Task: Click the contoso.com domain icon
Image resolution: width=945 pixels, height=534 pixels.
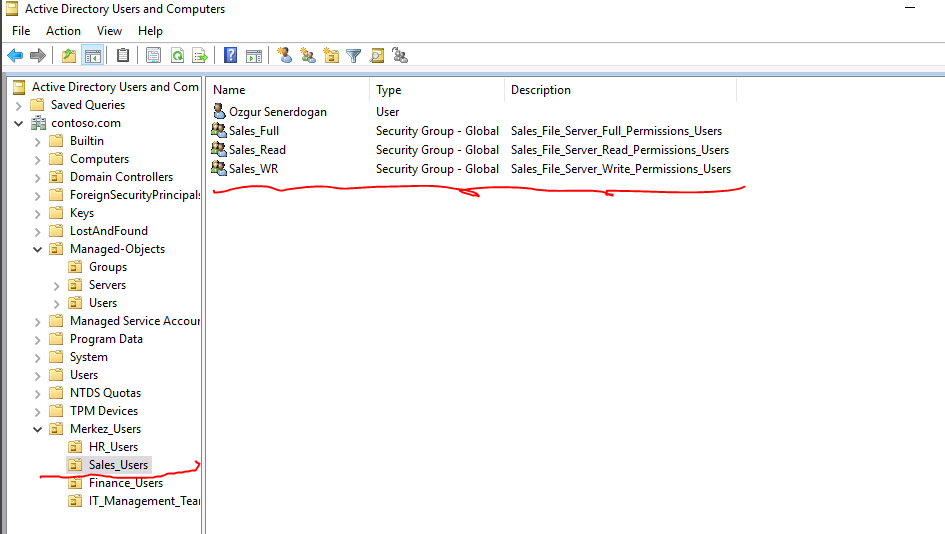Action: (39, 123)
